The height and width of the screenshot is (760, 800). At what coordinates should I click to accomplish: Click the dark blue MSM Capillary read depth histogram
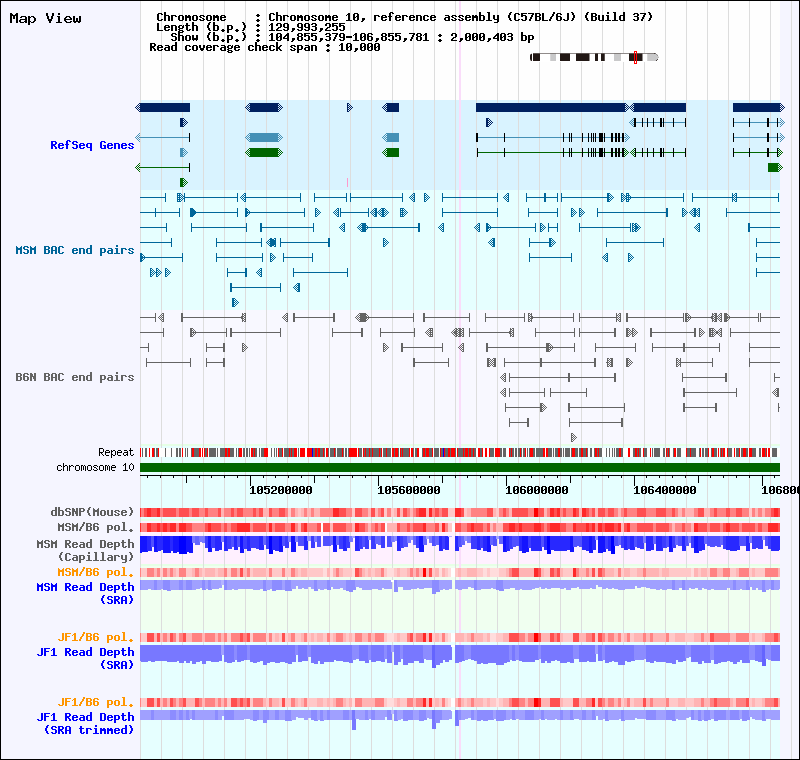click(x=460, y=545)
